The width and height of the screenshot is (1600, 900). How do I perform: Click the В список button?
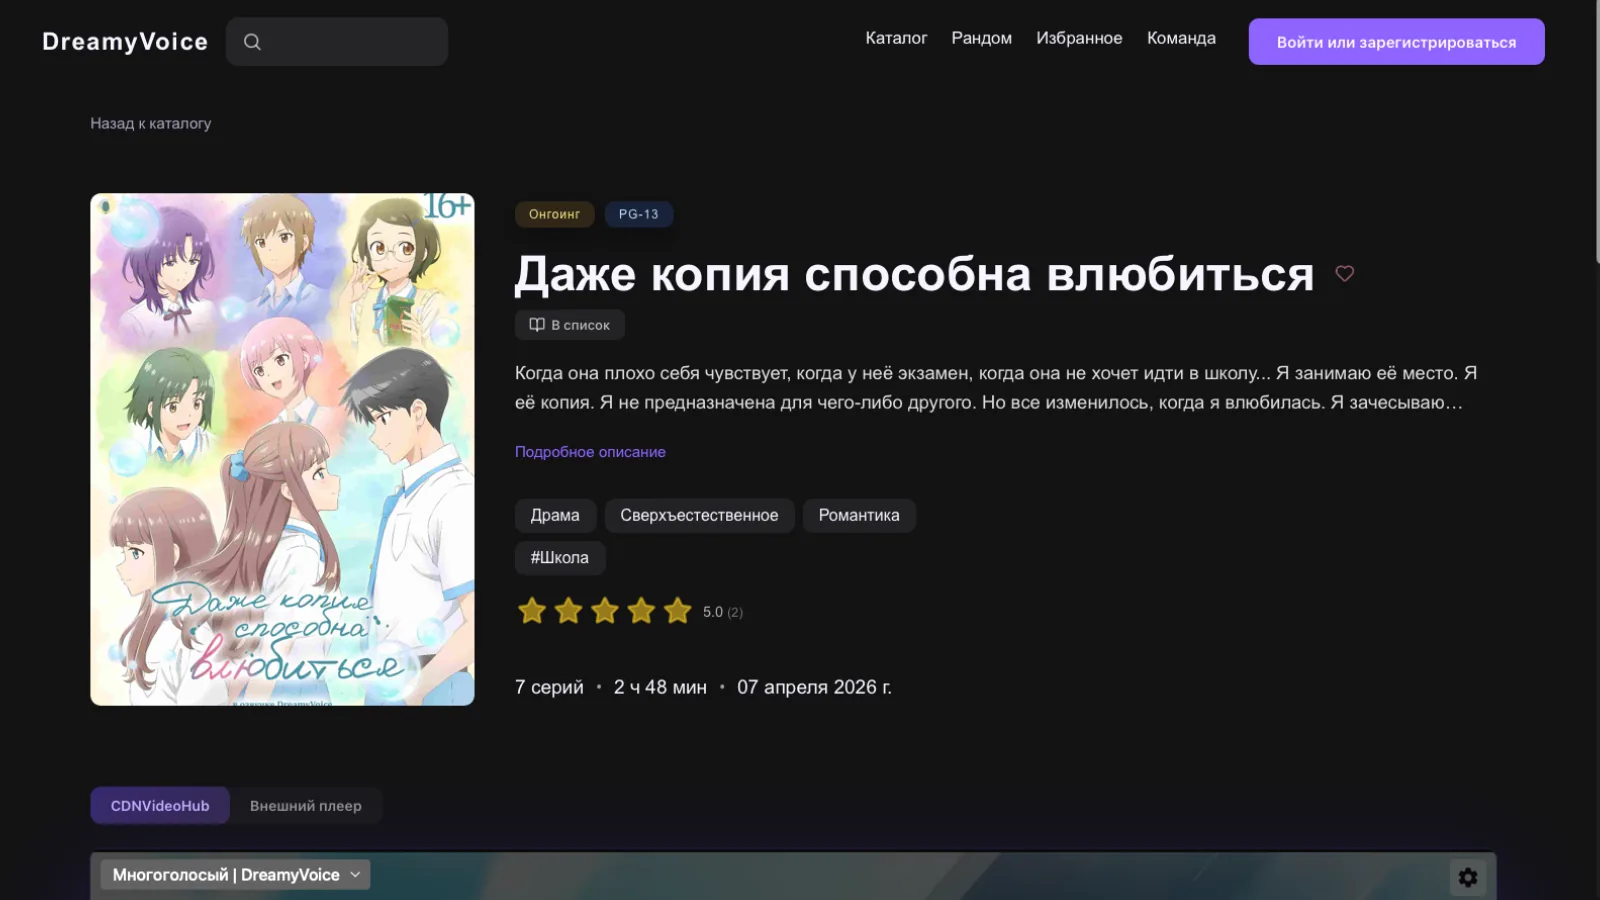(x=570, y=325)
